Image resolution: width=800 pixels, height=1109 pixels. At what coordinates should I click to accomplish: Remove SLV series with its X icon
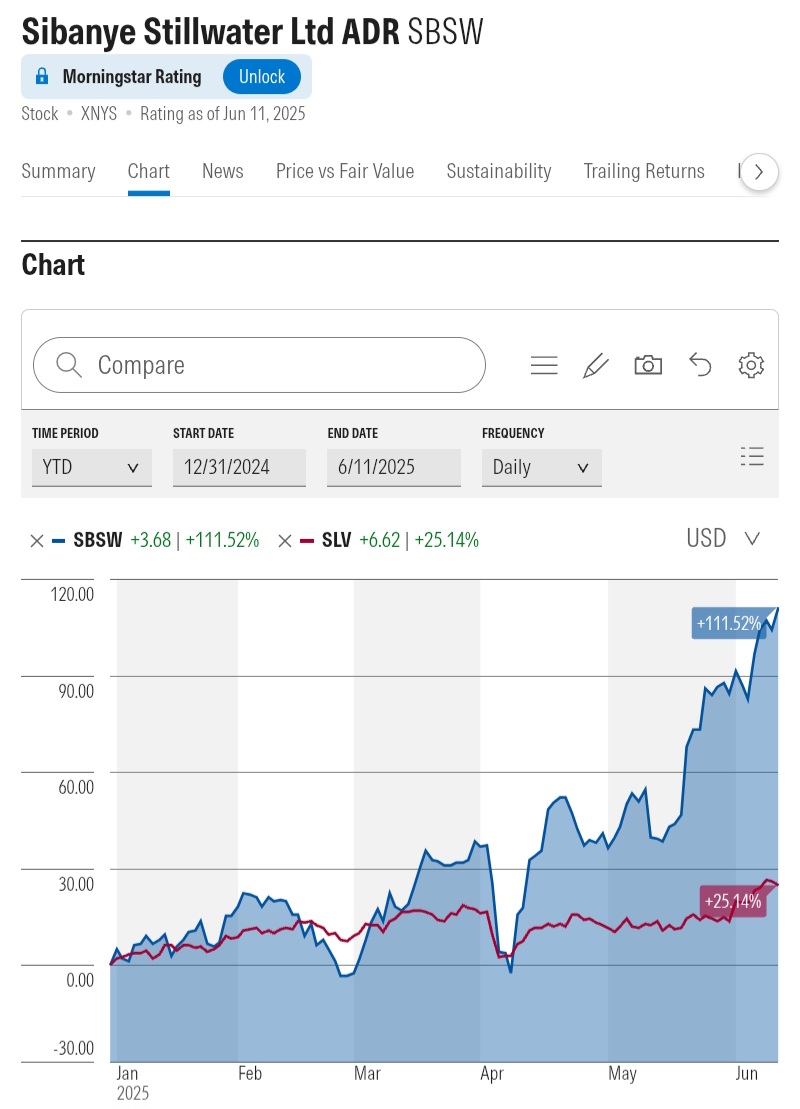[x=285, y=541]
